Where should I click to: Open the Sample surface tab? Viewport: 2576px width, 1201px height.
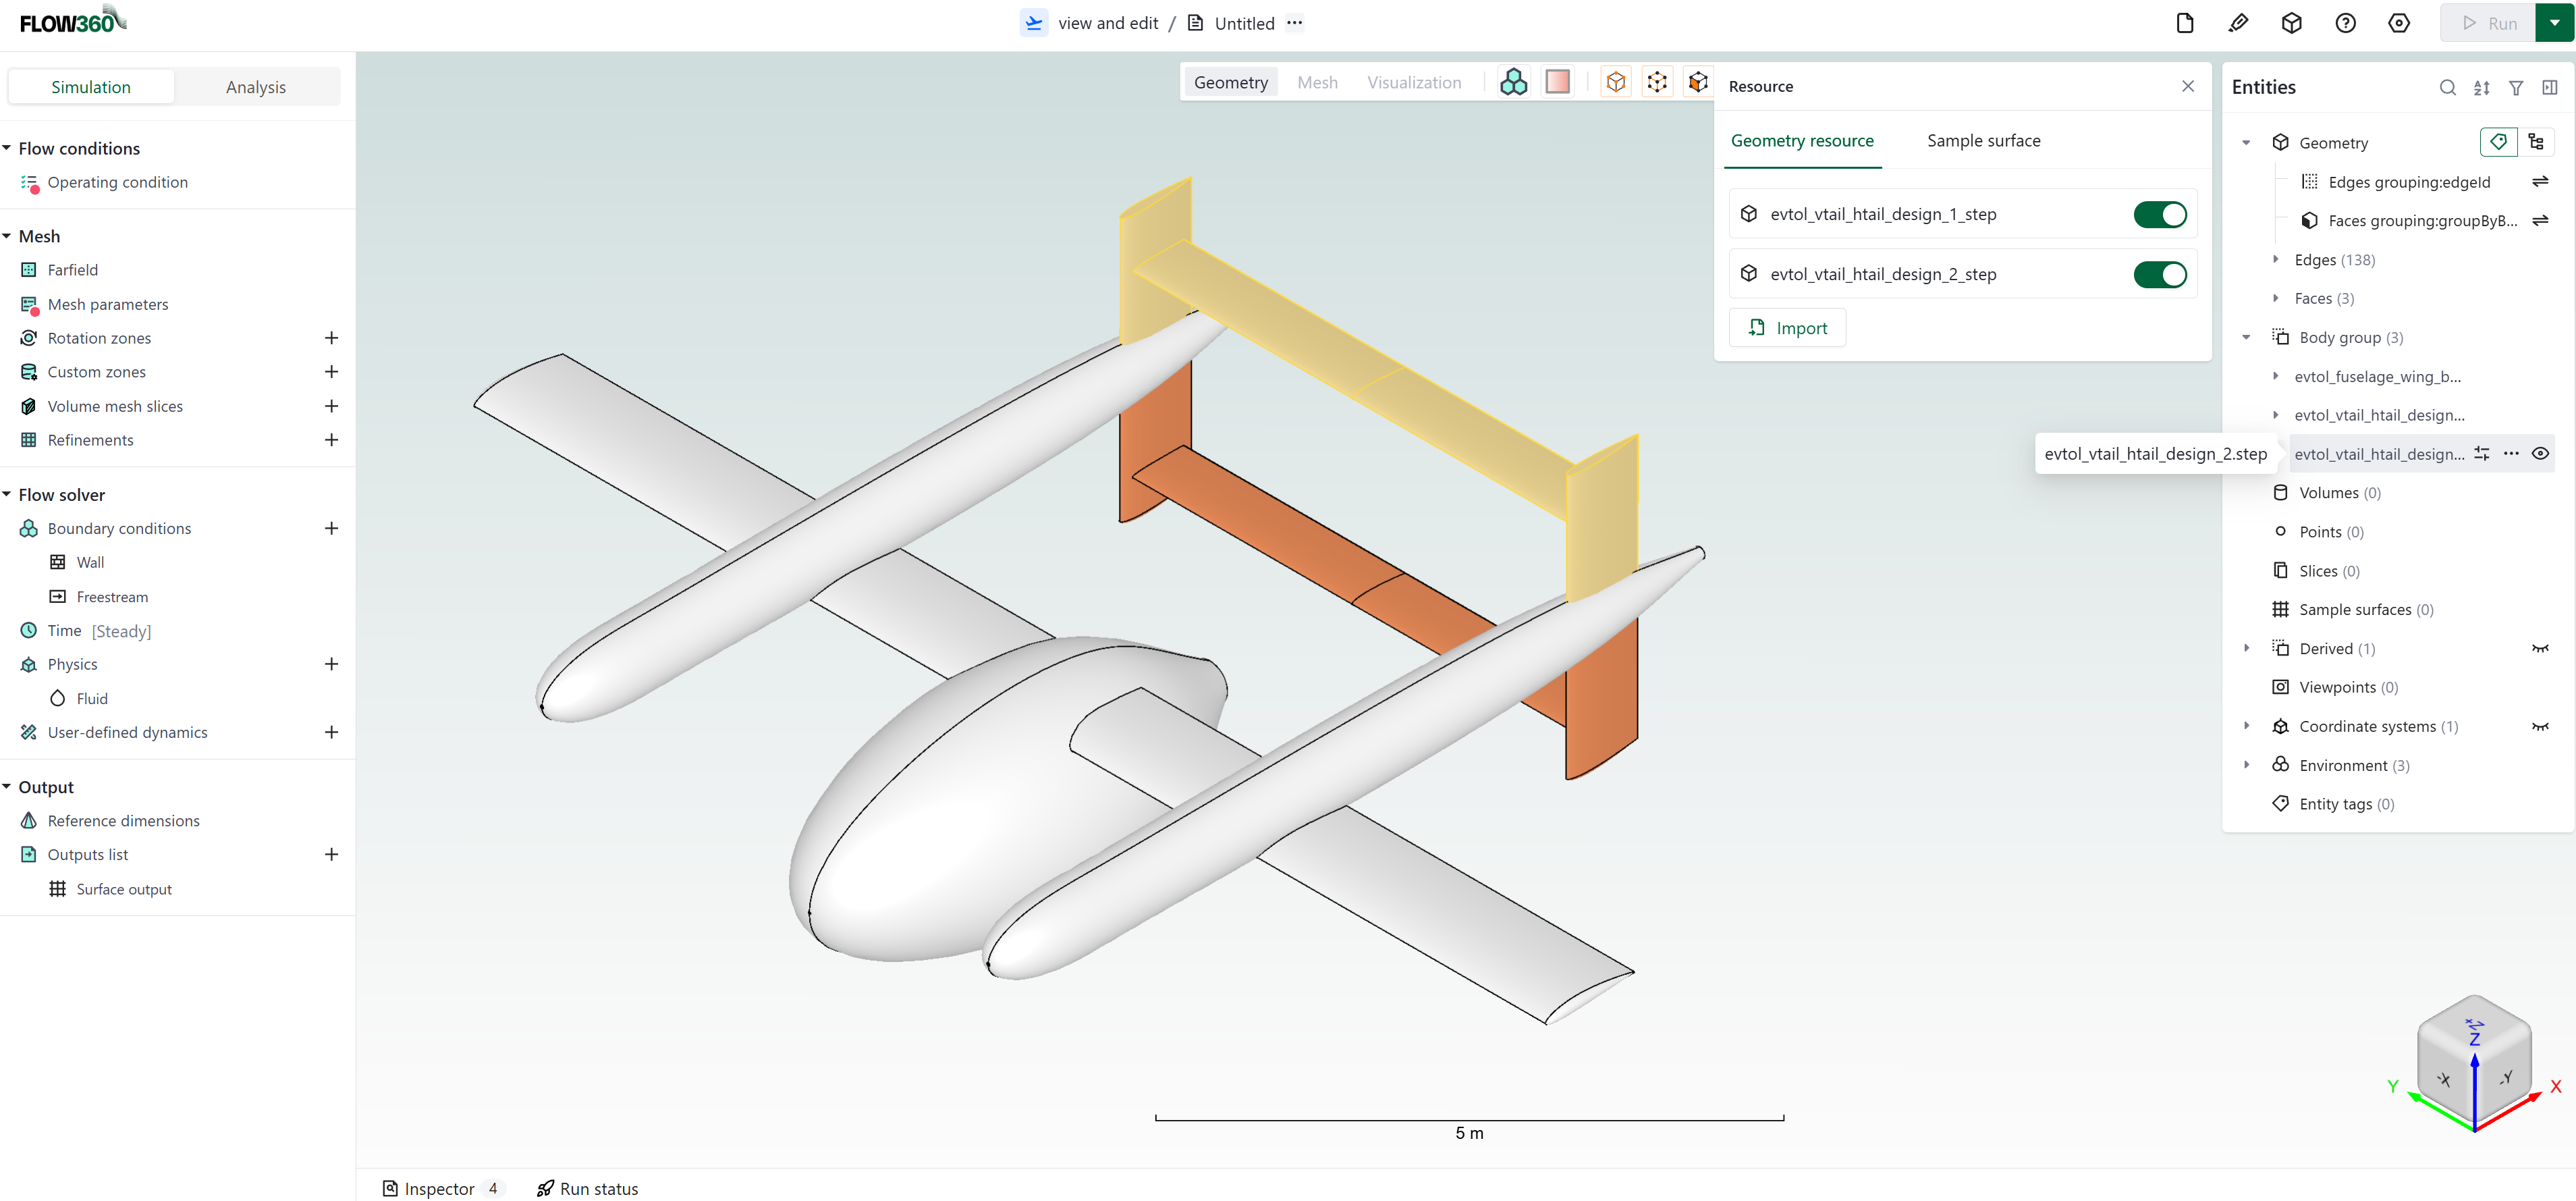point(1983,141)
